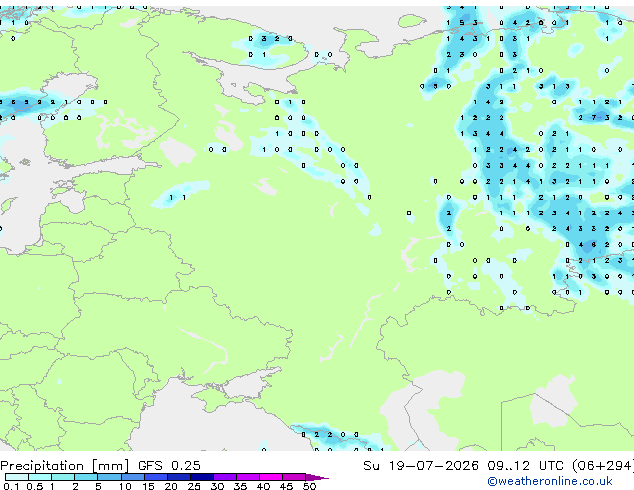Click the 20–25 mm legend color swatch
This screenshot has height=490, width=634.
(x=179, y=477)
